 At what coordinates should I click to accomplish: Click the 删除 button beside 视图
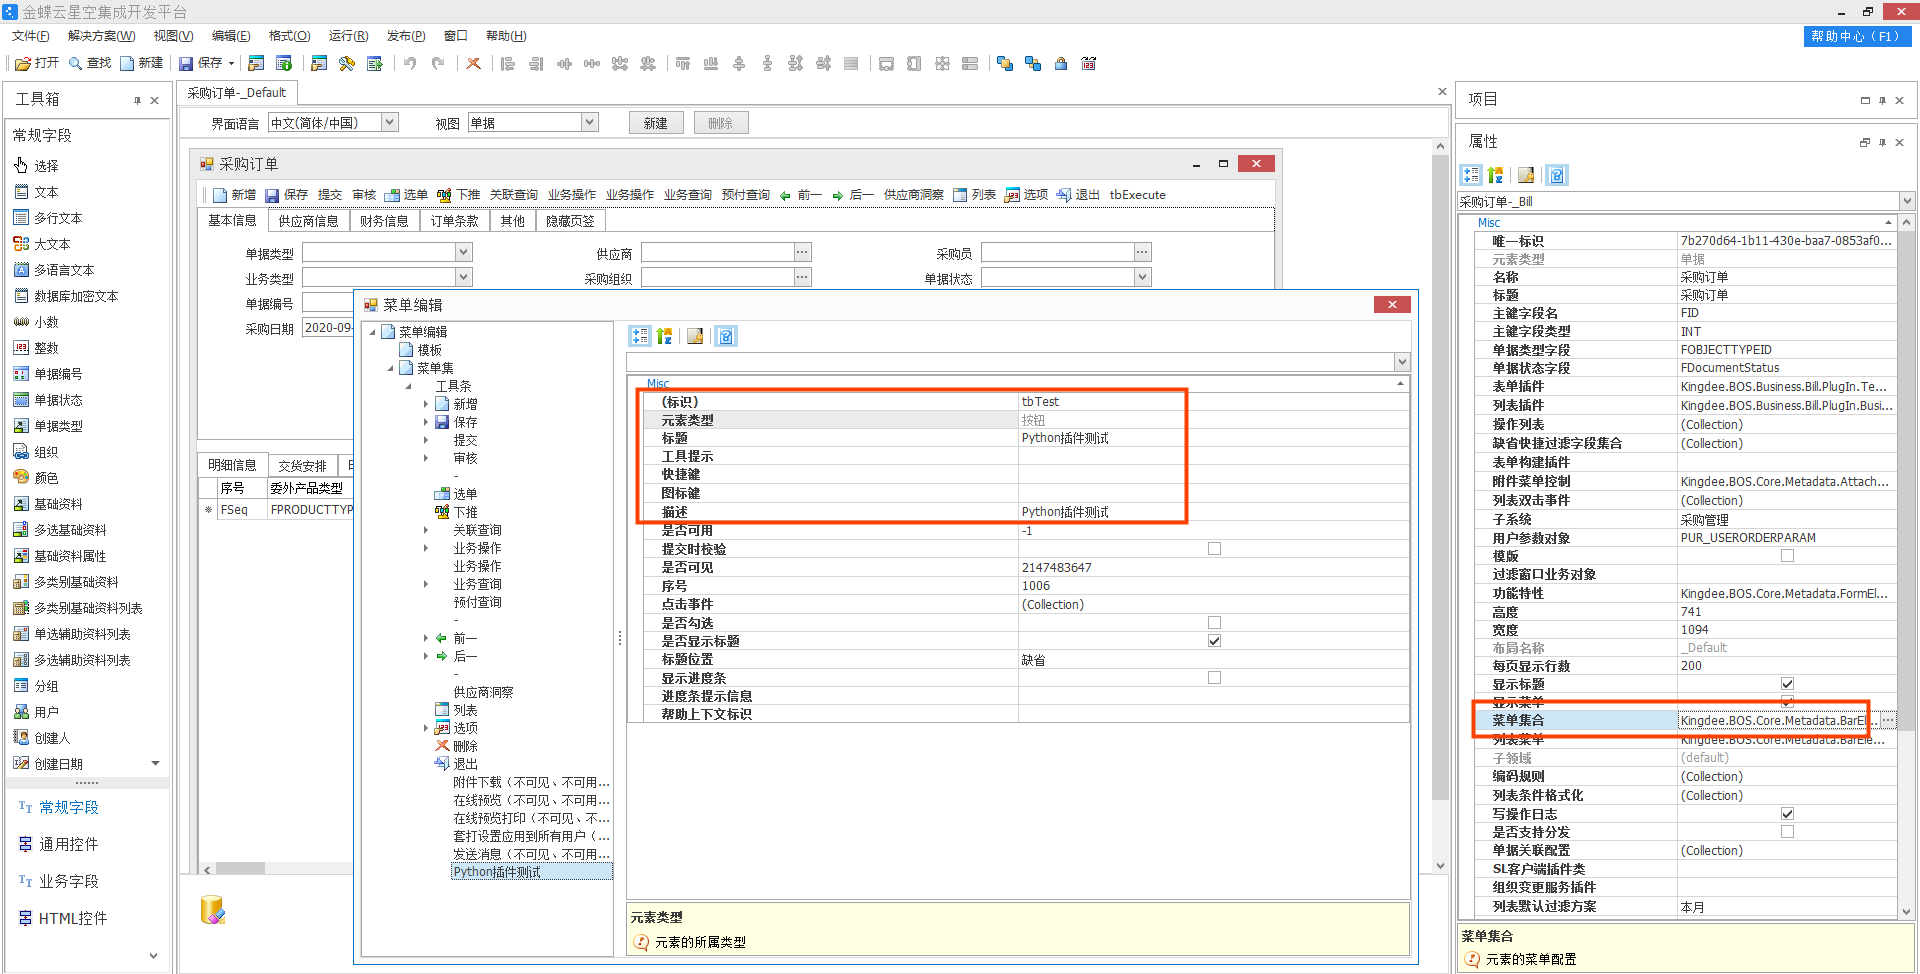tap(721, 123)
